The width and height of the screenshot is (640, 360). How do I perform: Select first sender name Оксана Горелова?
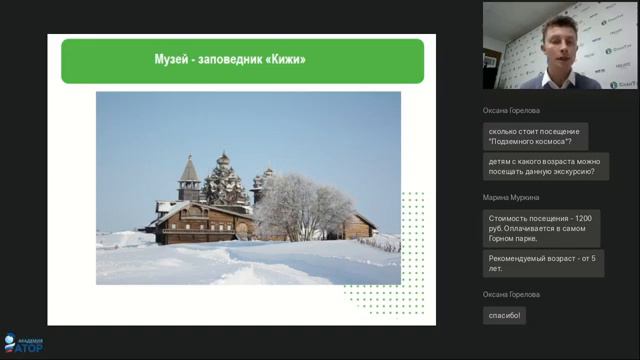[x=511, y=111]
